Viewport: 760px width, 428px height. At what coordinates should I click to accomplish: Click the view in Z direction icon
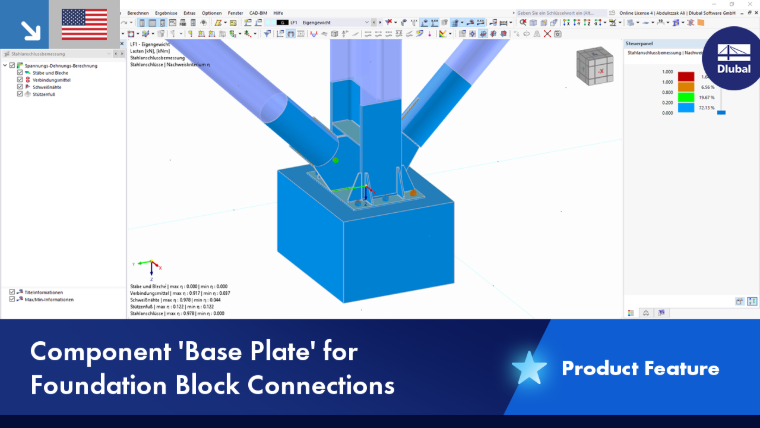pos(586,22)
